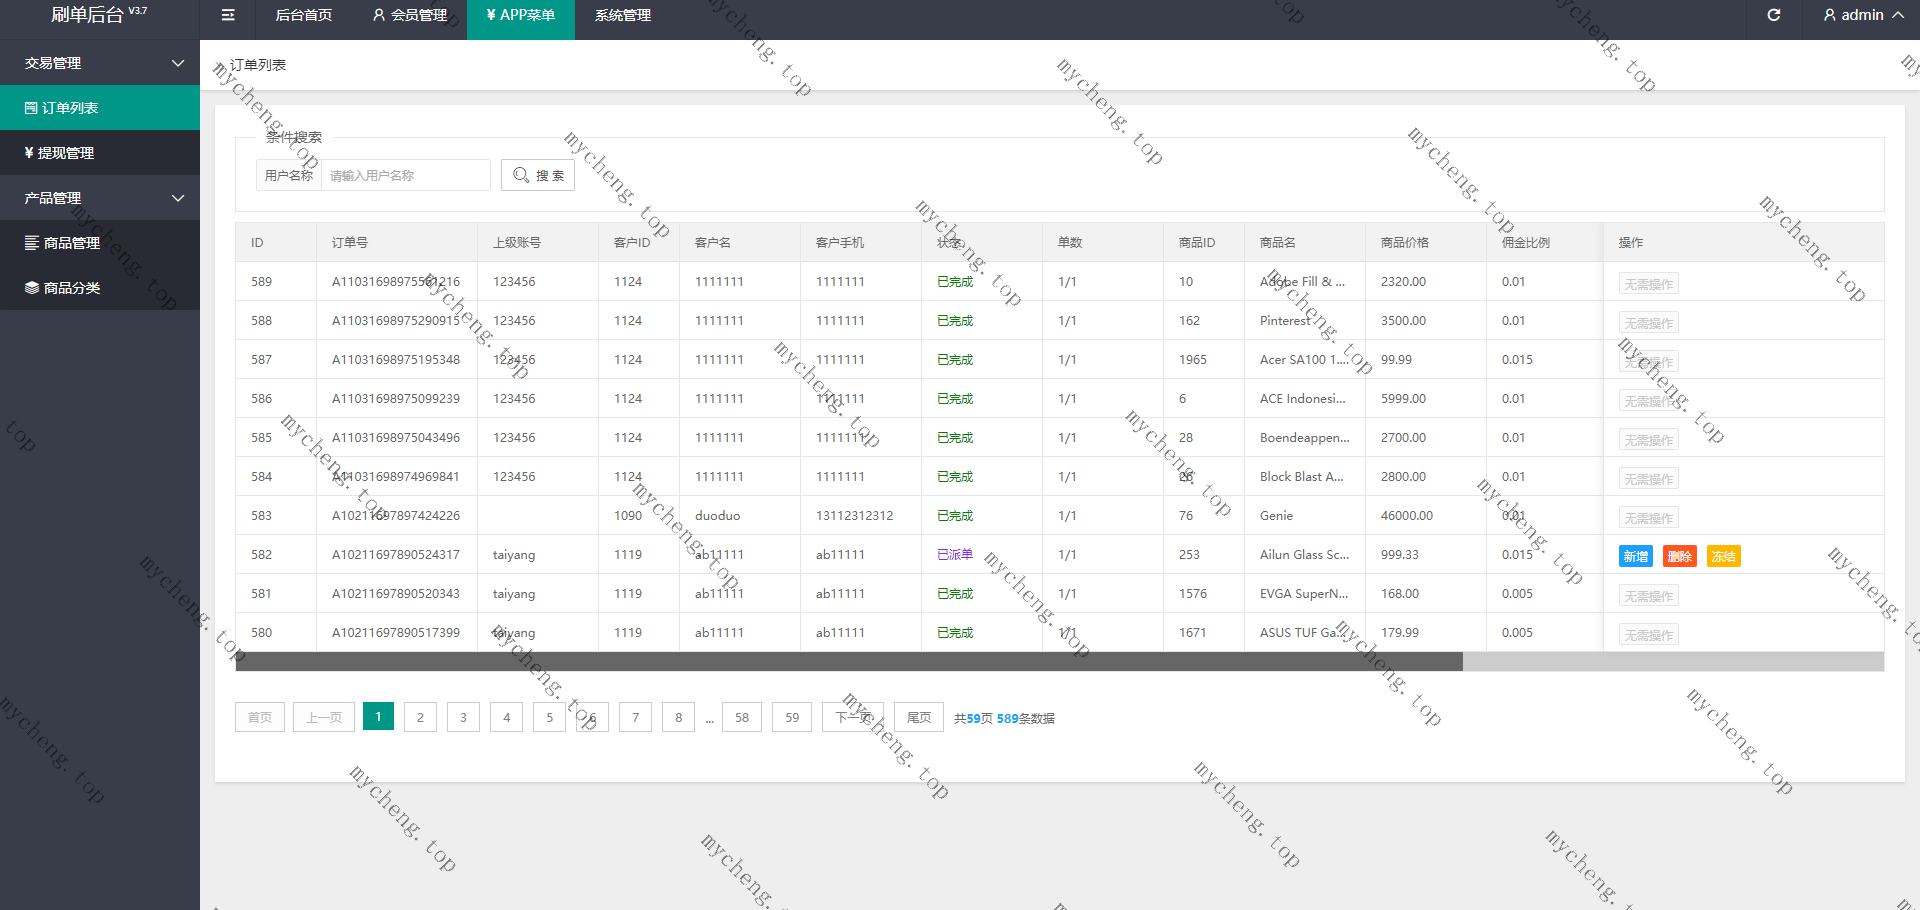Go to pagination page 2

420,717
